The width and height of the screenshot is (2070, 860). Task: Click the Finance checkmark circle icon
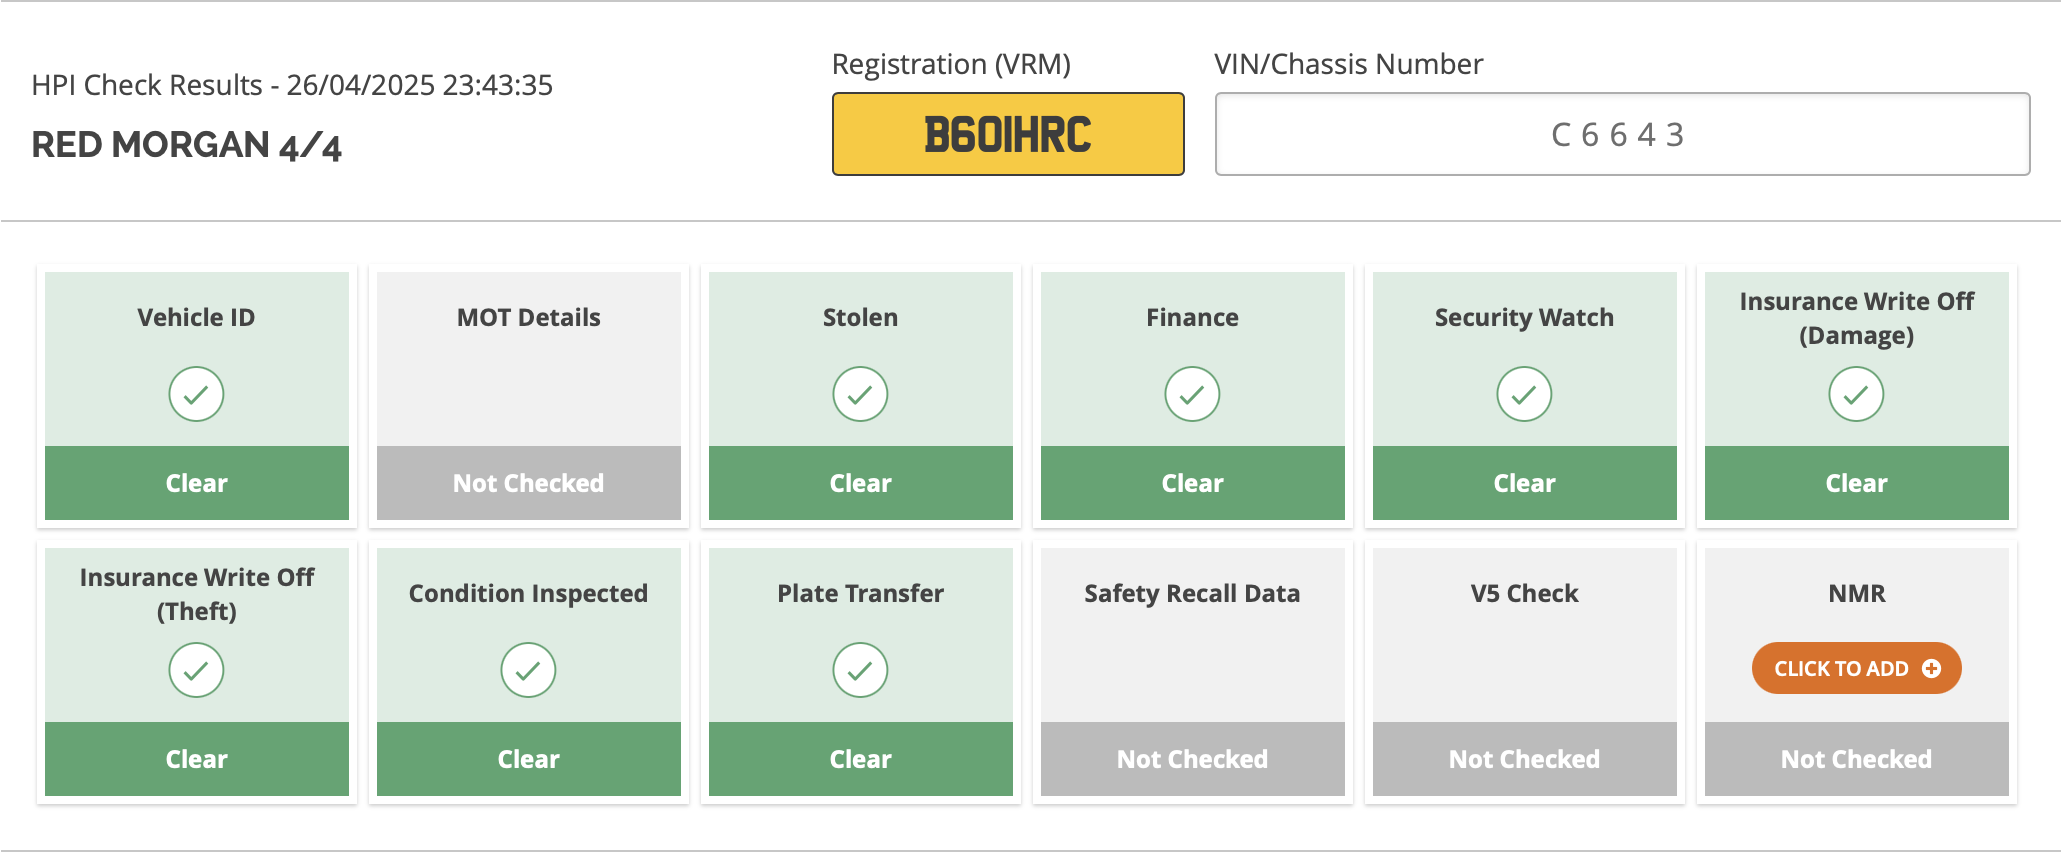(1192, 394)
